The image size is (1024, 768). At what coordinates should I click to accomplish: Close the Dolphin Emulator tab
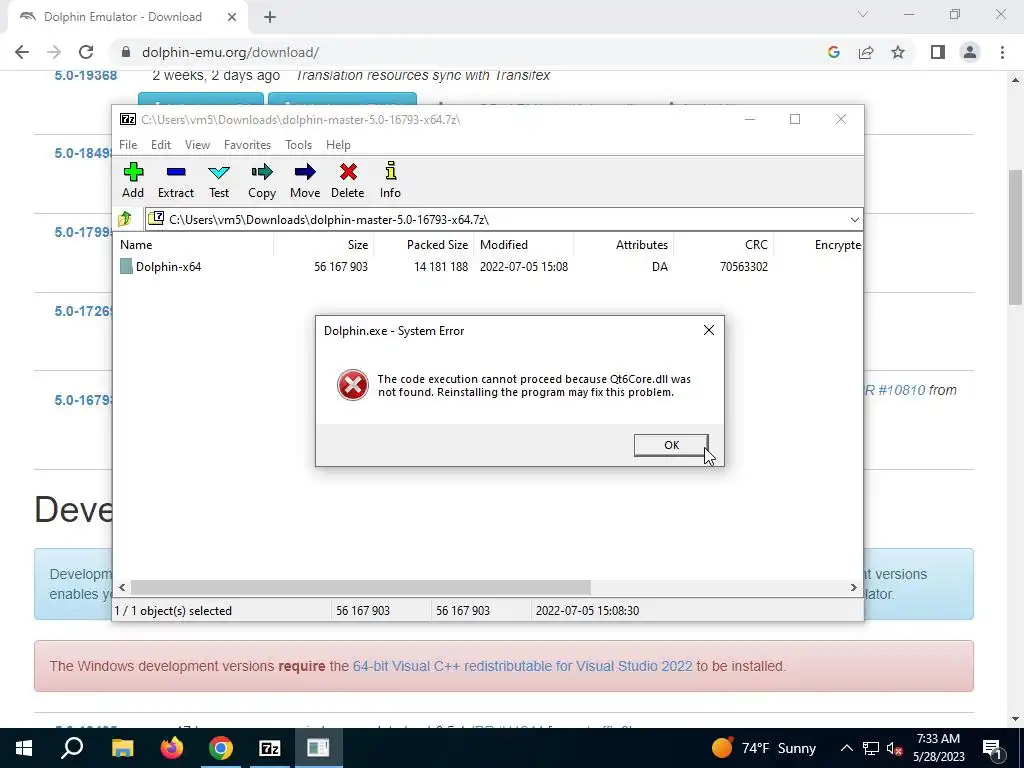pos(232,17)
